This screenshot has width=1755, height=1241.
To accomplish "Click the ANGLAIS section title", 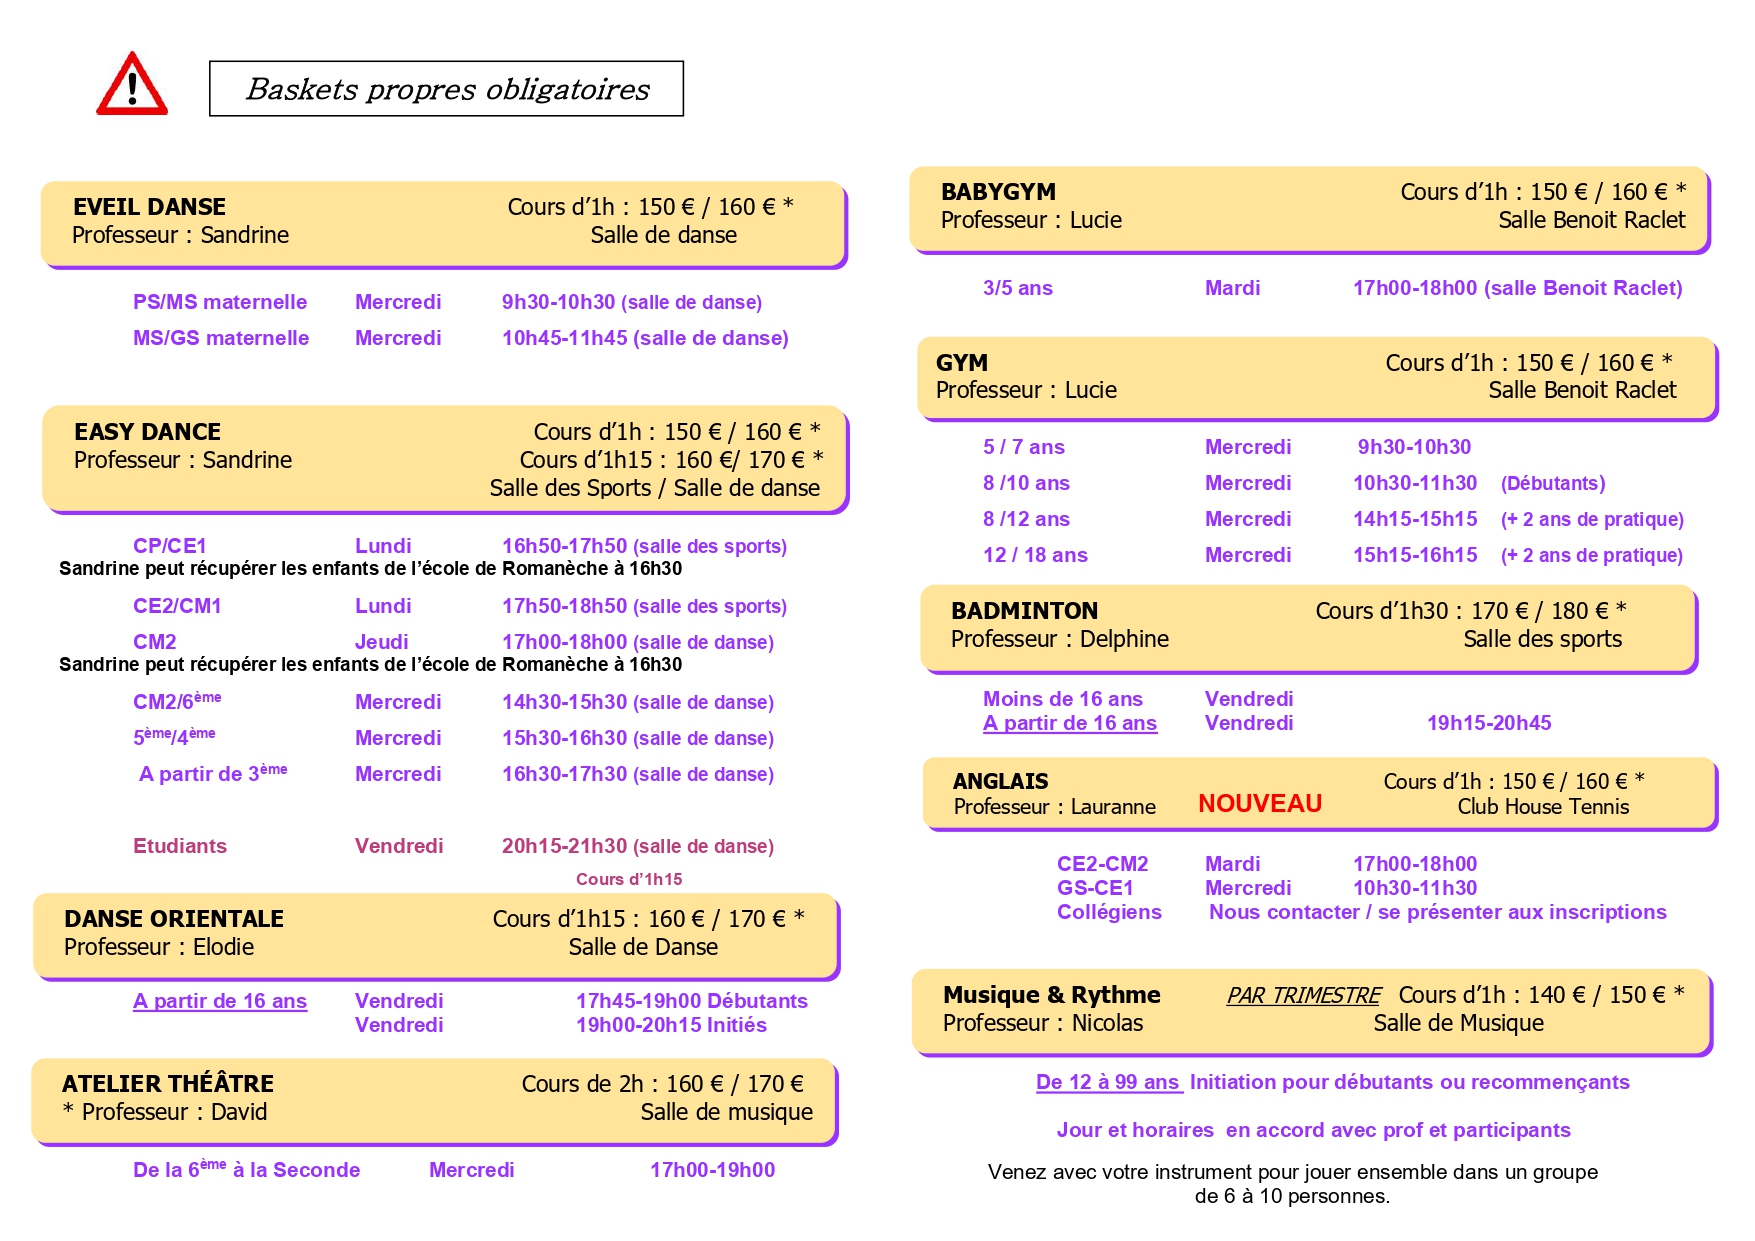I will (x=1000, y=782).
